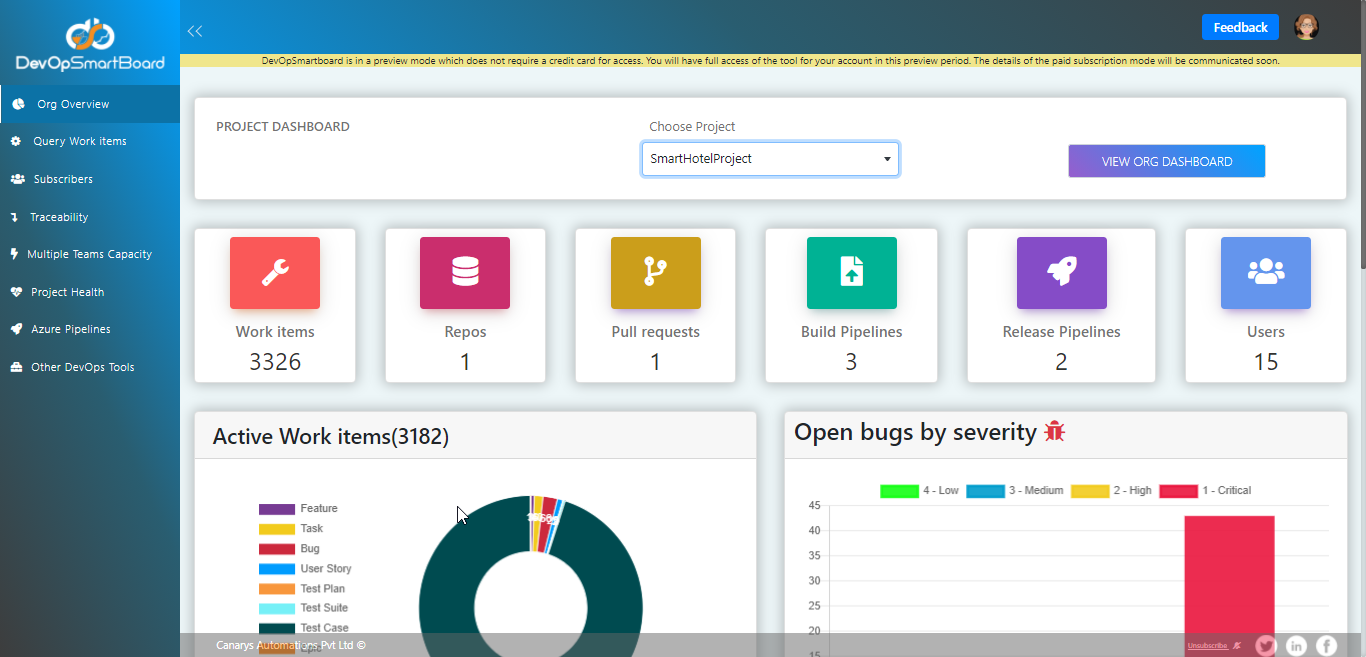
Task: Click the red Critical bar in chart
Action: (x=1229, y=585)
